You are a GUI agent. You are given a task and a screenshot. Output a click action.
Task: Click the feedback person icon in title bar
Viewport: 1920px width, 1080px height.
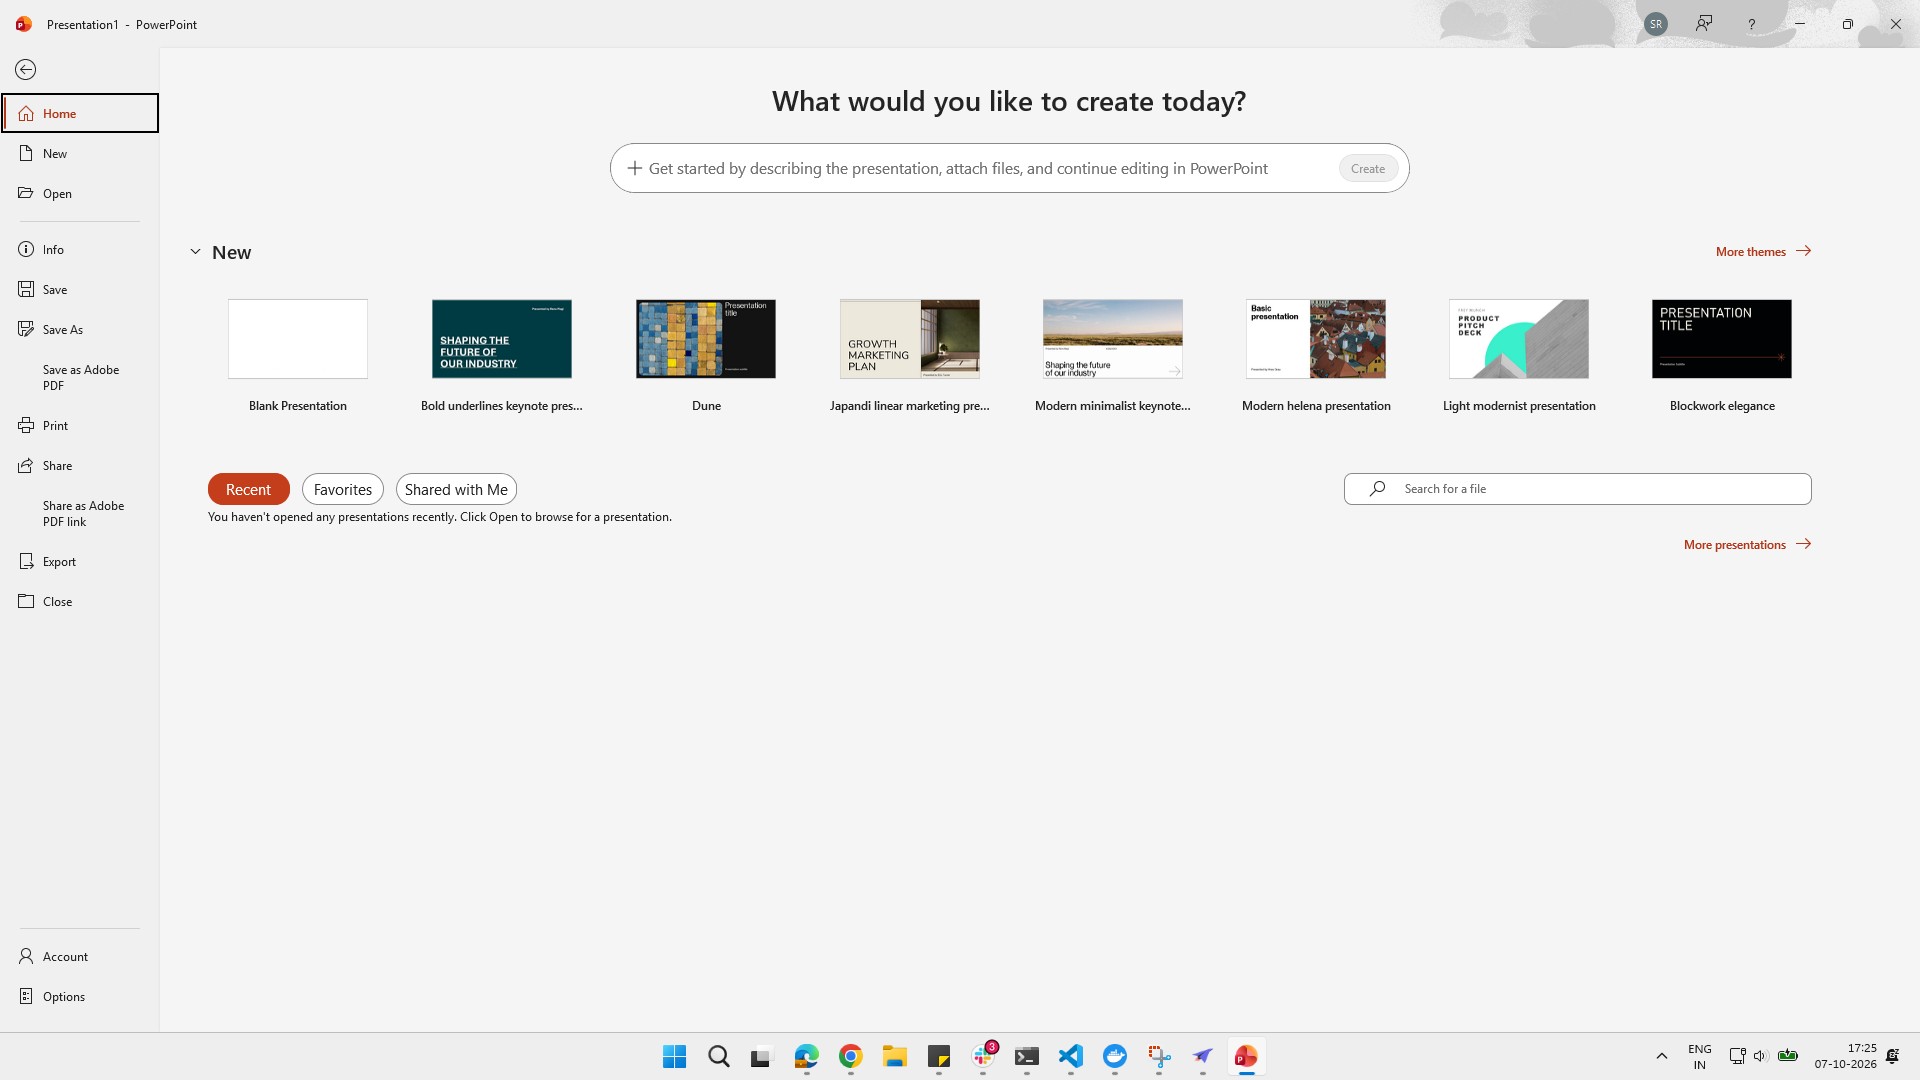click(x=1704, y=24)
